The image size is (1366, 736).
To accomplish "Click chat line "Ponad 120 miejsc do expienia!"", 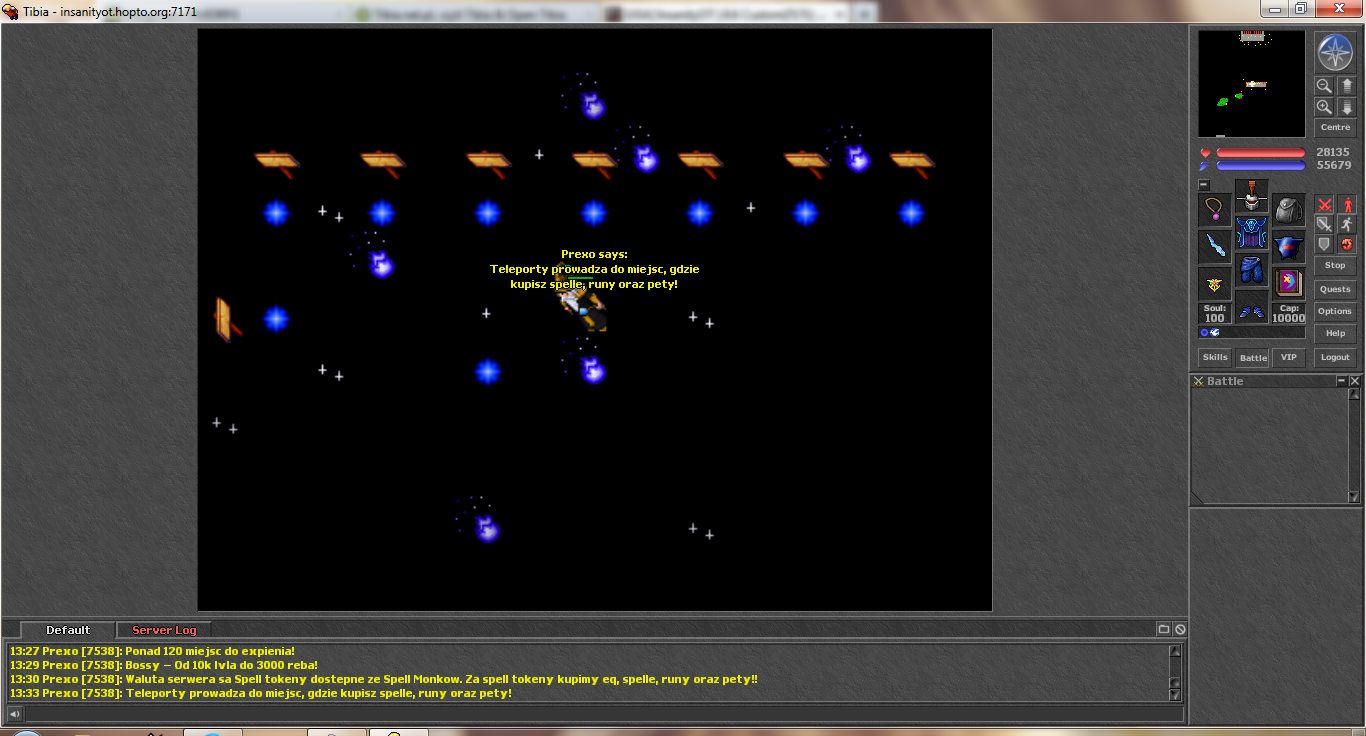I will (152, 651).
